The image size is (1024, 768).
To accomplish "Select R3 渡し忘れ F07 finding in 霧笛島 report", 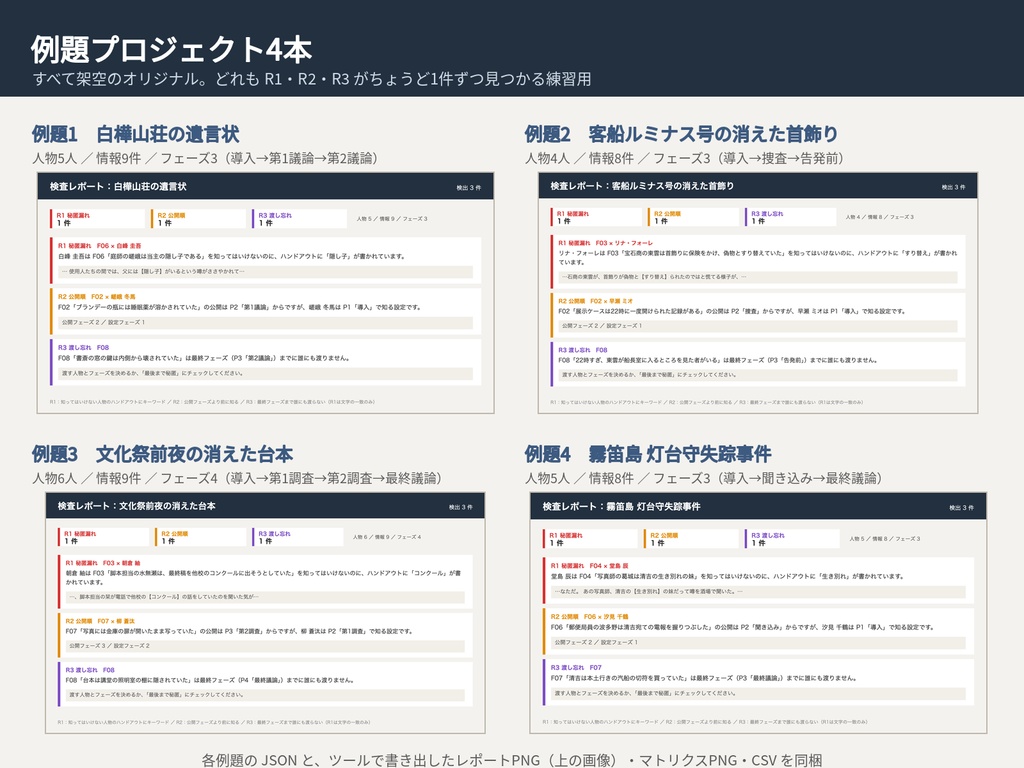I will (758, 682).
